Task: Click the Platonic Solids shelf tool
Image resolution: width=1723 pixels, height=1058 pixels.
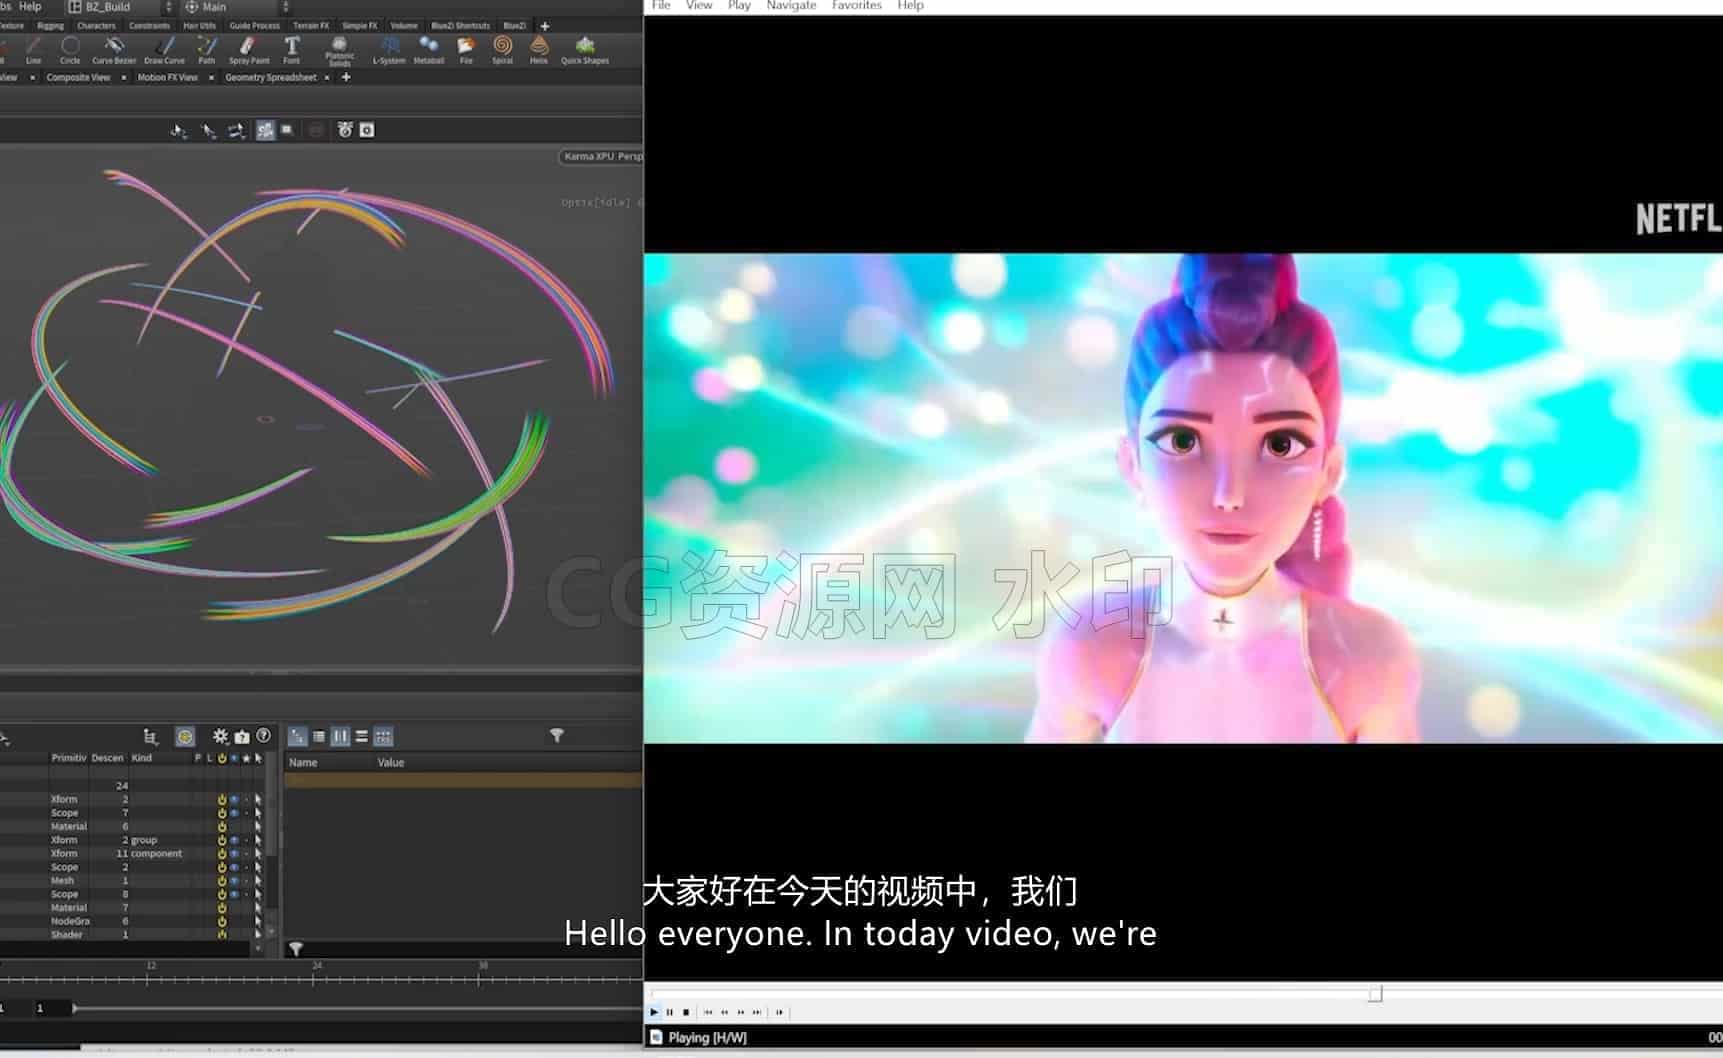Action: [340, 51]
